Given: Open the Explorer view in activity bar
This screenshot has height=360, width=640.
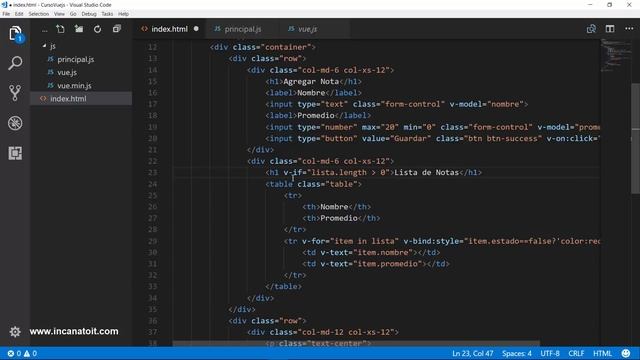Looking at the screenshot, I should pos(15,33).
